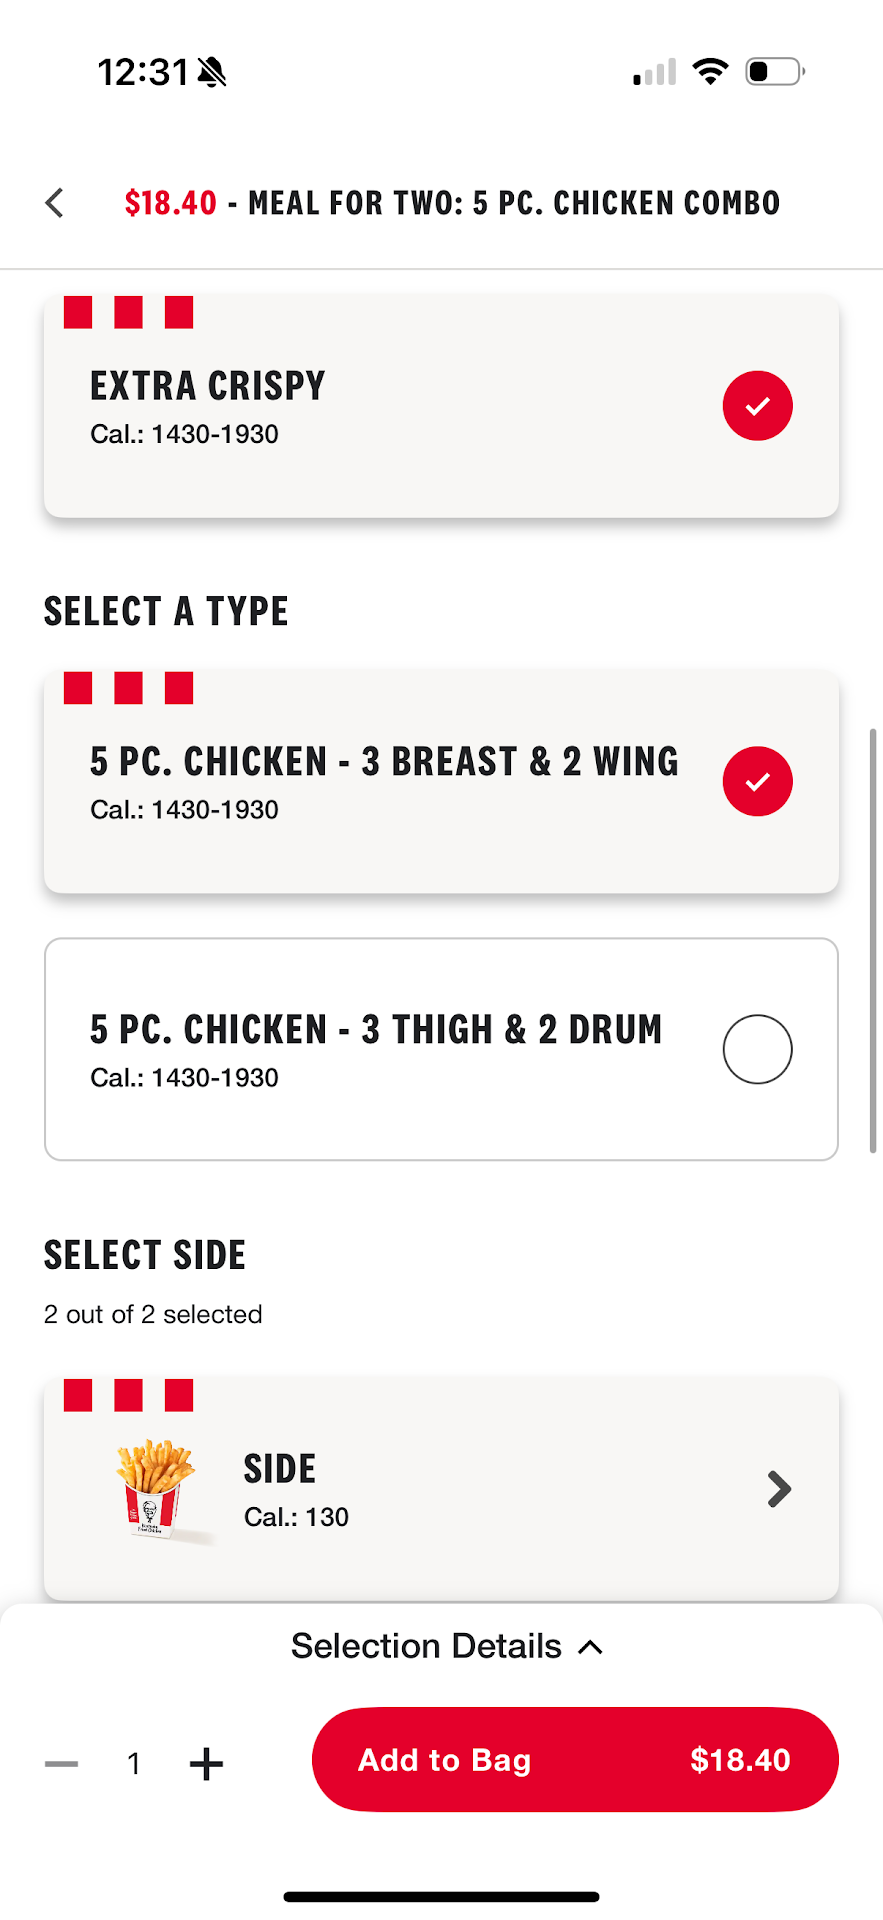Open the Side chevron arrow
This screenshot has height=1920, width=883.
point(779,1489)
